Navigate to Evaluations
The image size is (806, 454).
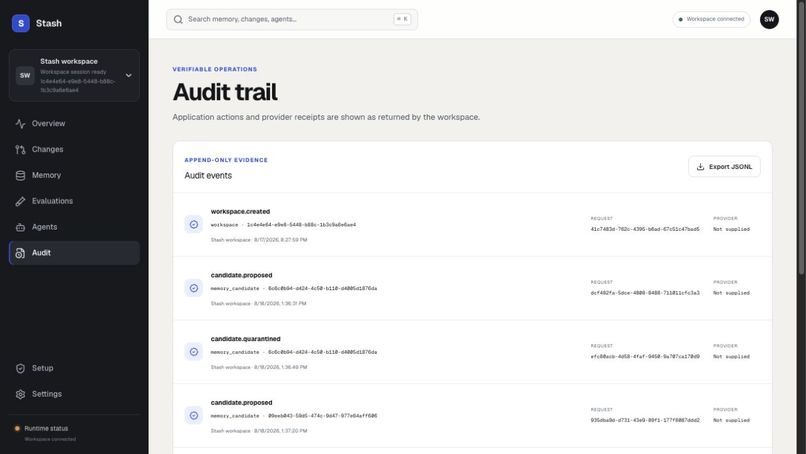click(x=74, y=201)
